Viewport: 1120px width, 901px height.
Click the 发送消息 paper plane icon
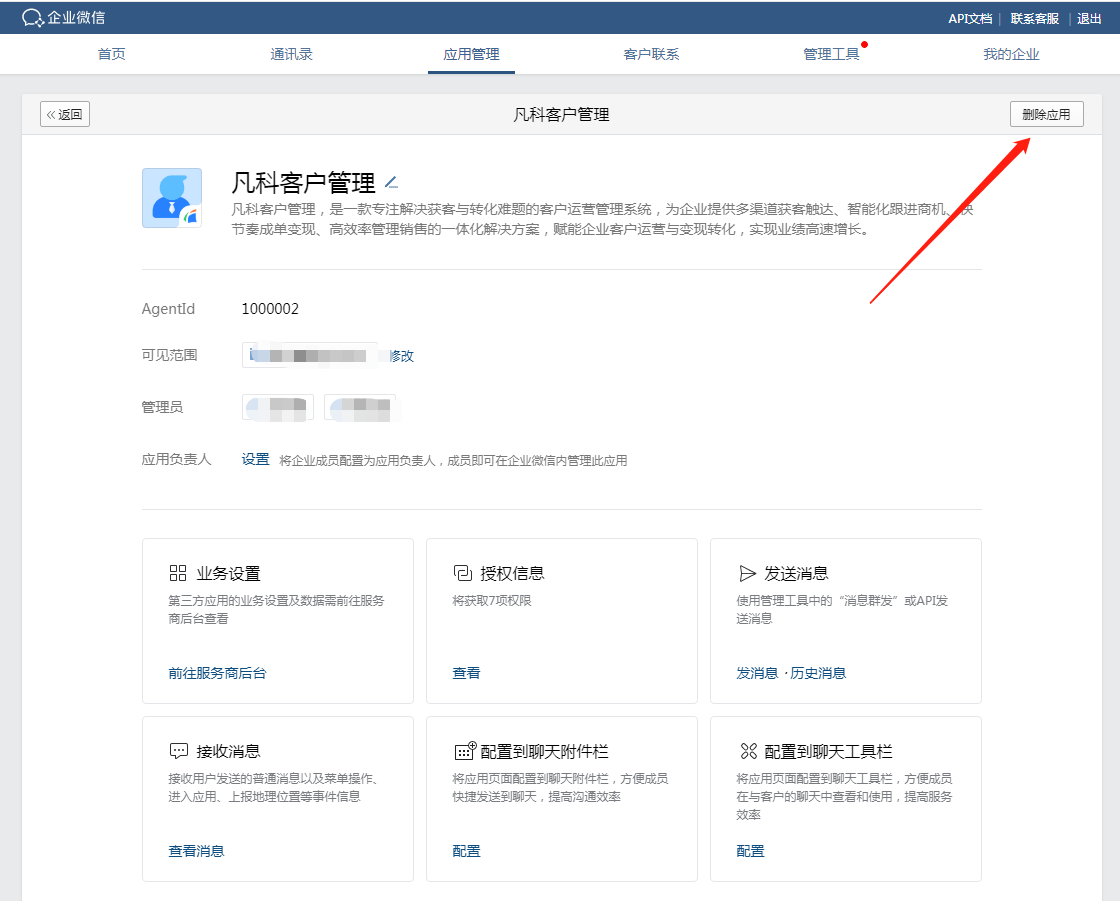tap(747, 573)
